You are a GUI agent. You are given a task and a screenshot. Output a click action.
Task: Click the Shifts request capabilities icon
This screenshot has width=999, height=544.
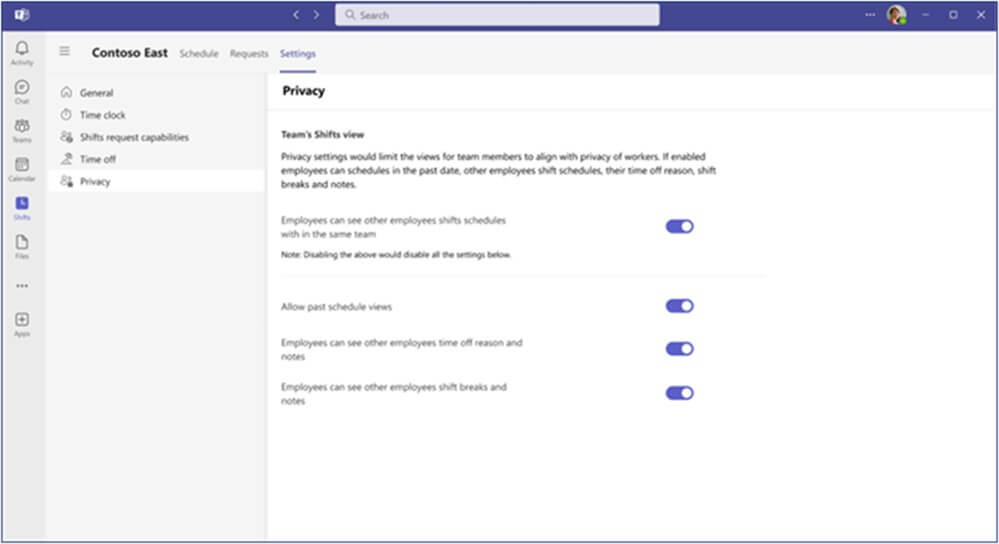click(66, 137)
